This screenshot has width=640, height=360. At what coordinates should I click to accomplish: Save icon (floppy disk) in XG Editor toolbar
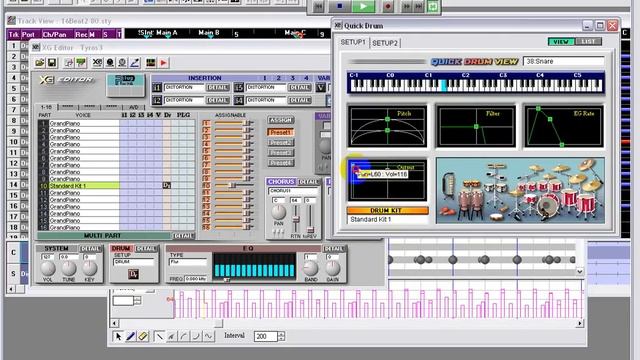point(52,62)
